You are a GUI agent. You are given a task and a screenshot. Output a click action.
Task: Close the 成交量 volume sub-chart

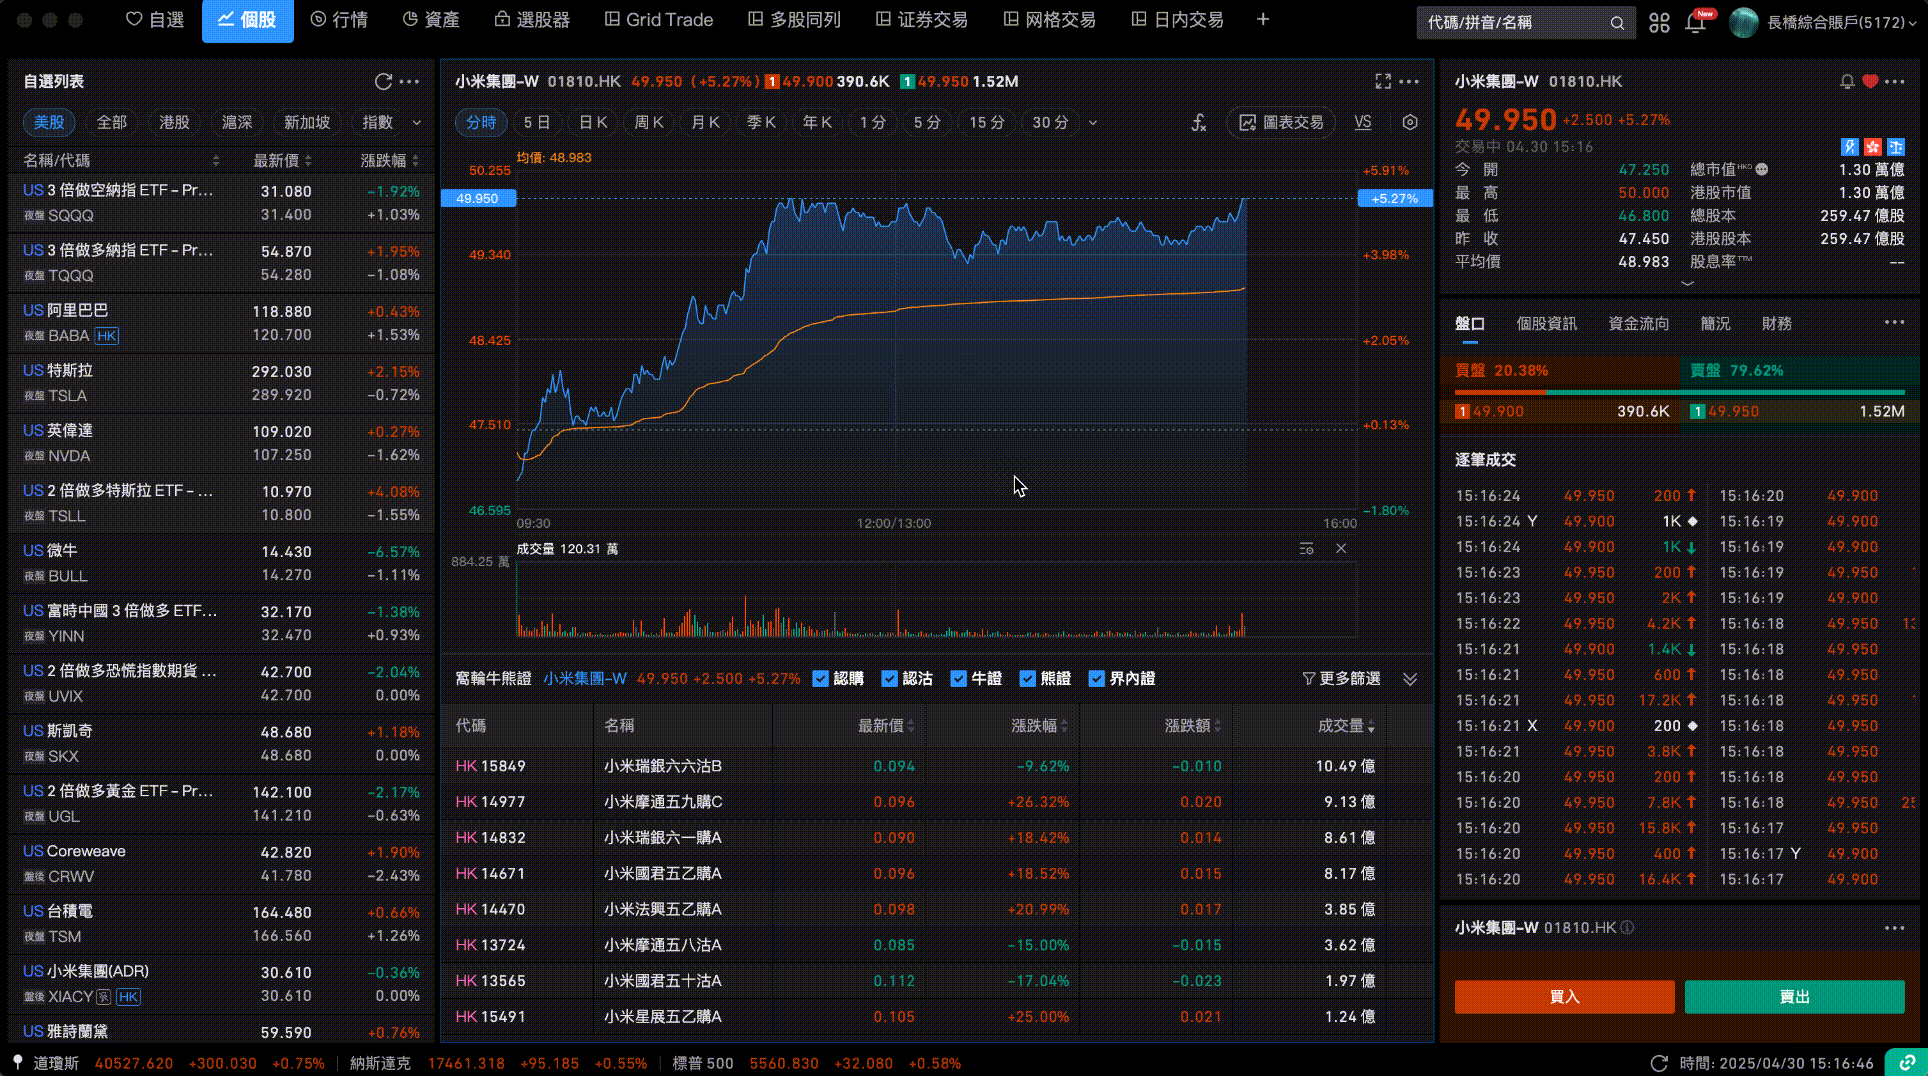point(1341,549)
